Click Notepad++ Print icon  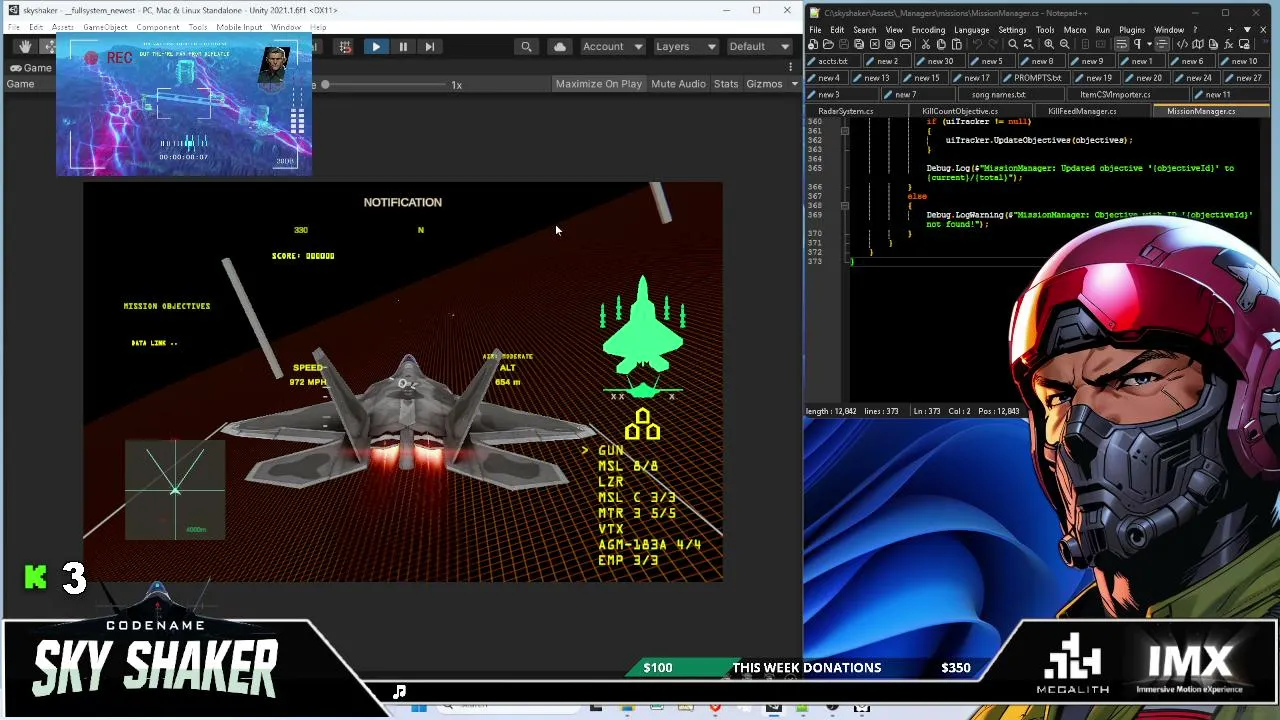(x=906, y=45)
